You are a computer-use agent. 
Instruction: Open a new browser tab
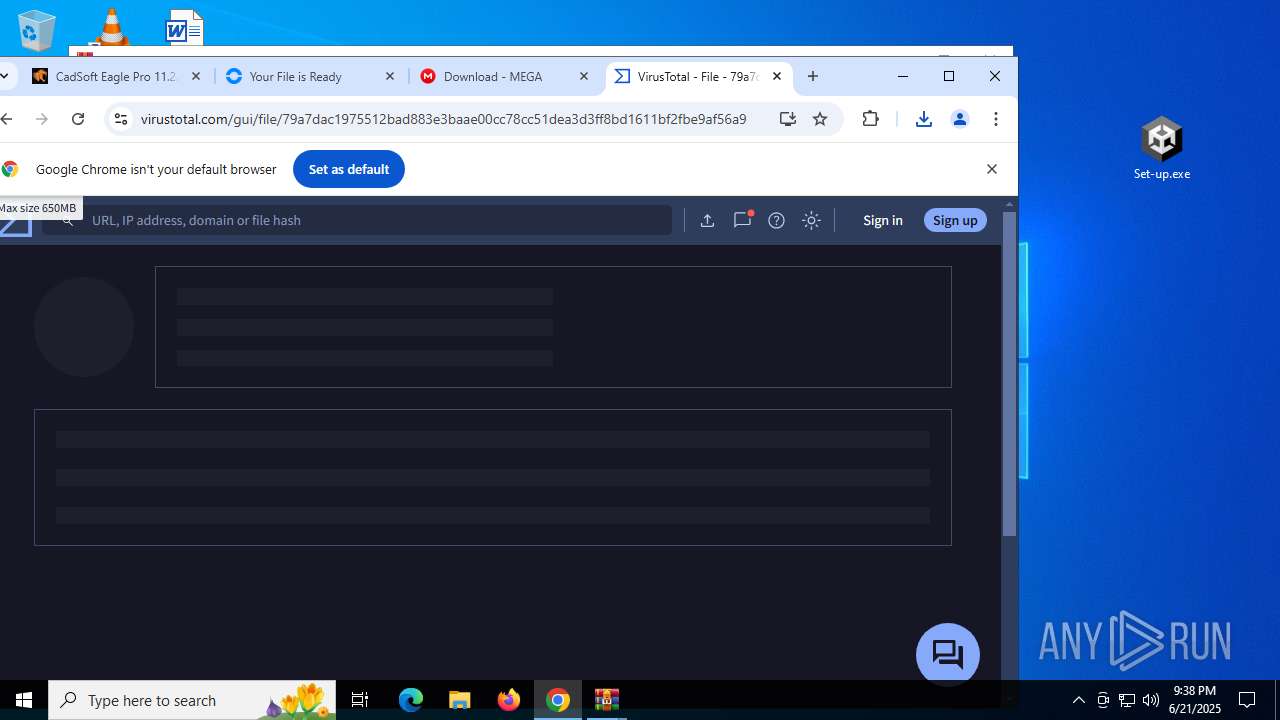pyautogui.click(x=813, y=77)
